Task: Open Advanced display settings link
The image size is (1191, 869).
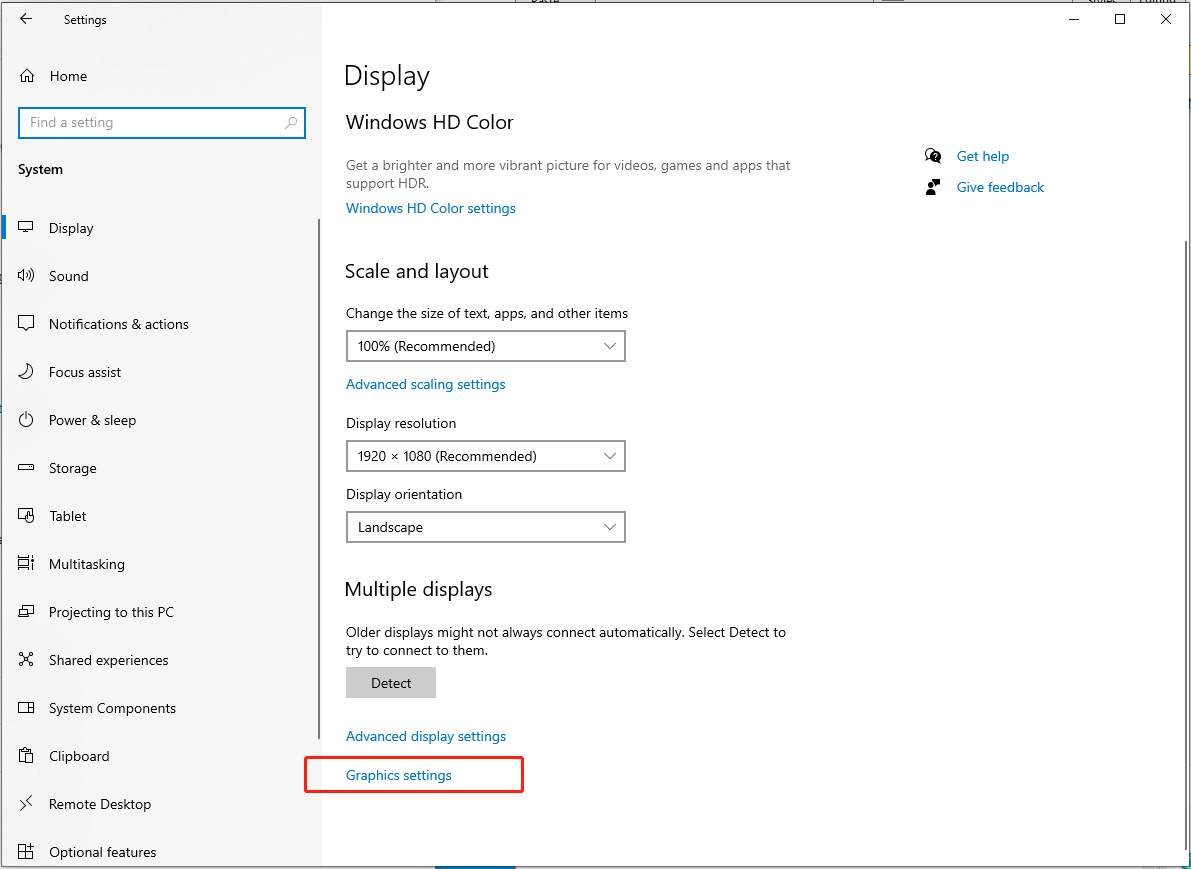Action: point(425,736)
